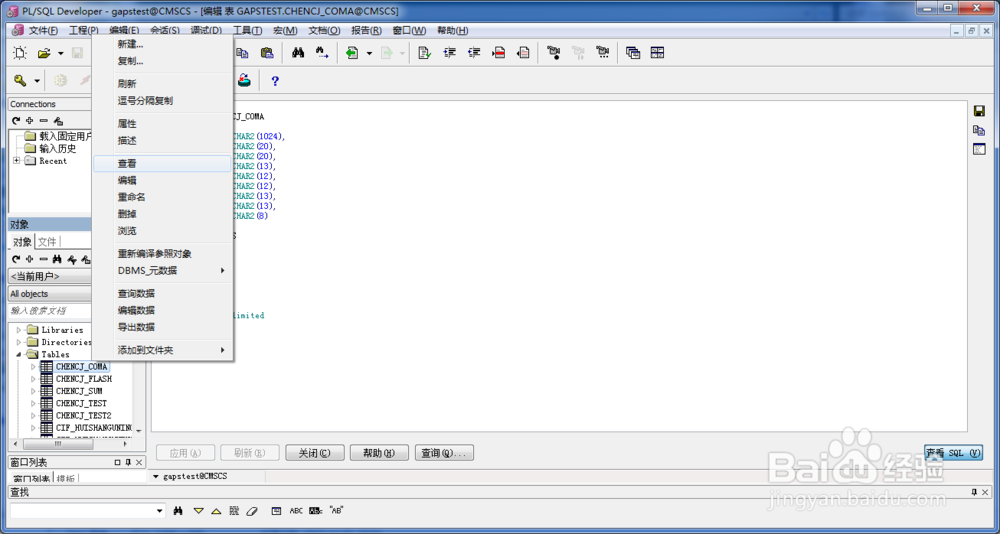Choose 重命名 from the context menu
The width and height of the screenshot is (1000, 534).
162,197
